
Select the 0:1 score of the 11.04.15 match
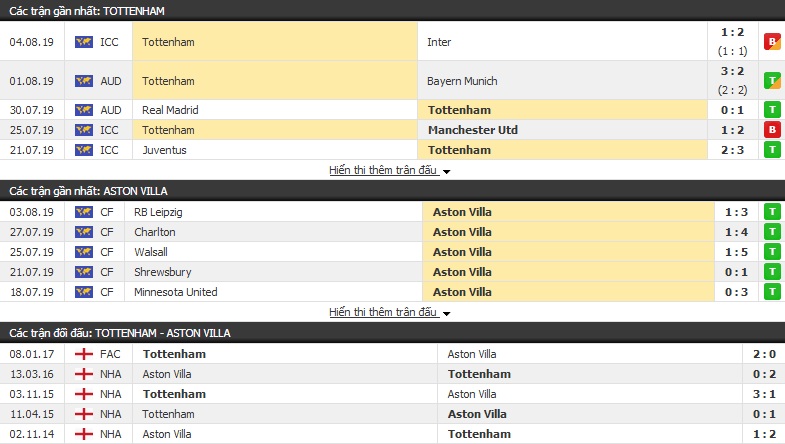pos(764,414)
